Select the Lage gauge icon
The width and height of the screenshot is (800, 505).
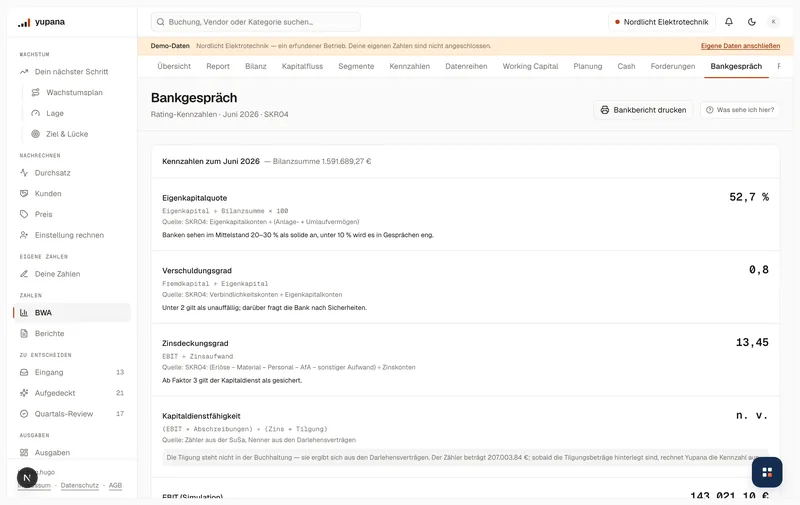coord(35,113)
